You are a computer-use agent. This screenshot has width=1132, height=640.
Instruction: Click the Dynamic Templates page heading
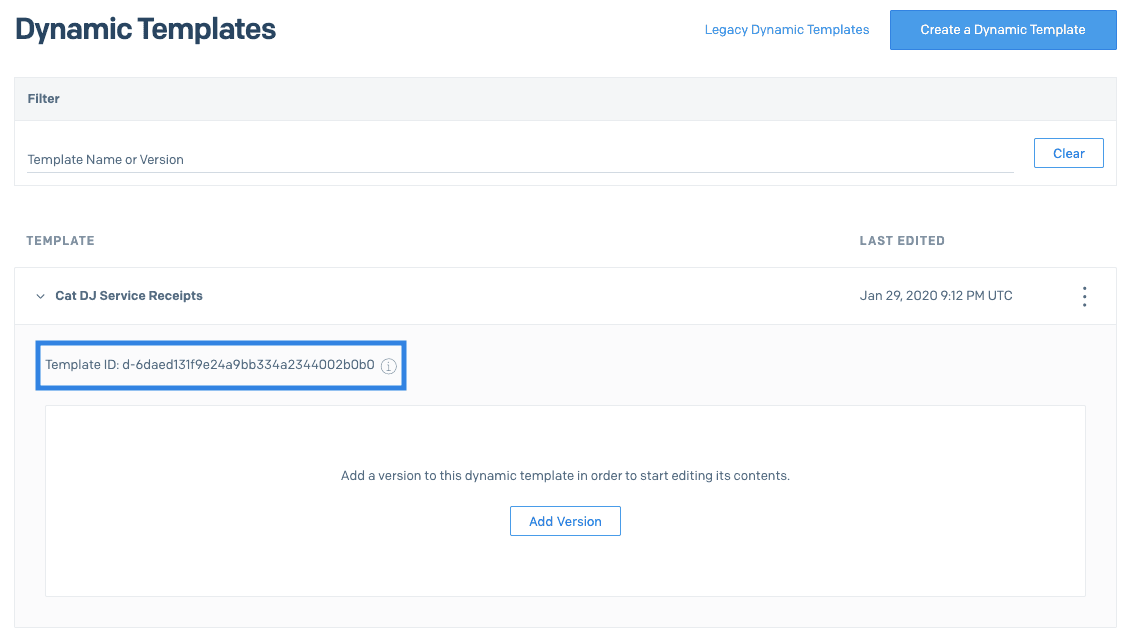click(145, 30)
